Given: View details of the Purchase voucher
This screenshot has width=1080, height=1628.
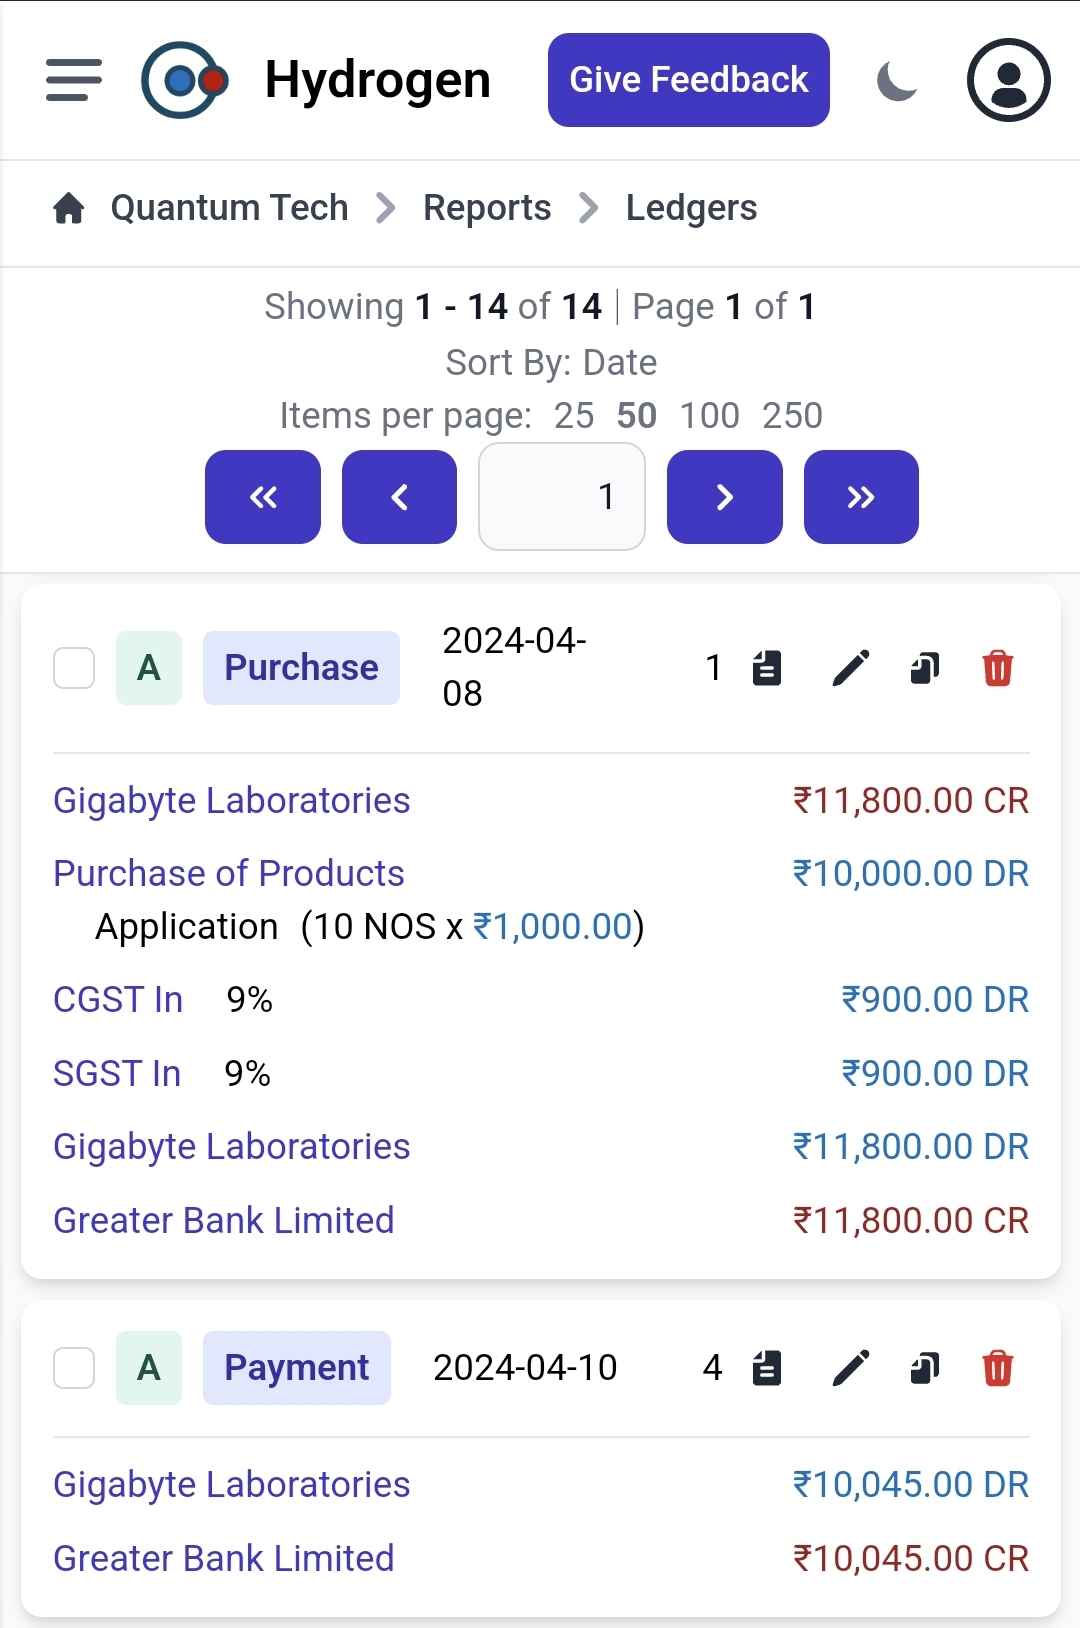Looking at the screenshot, I should coord(767,668).
